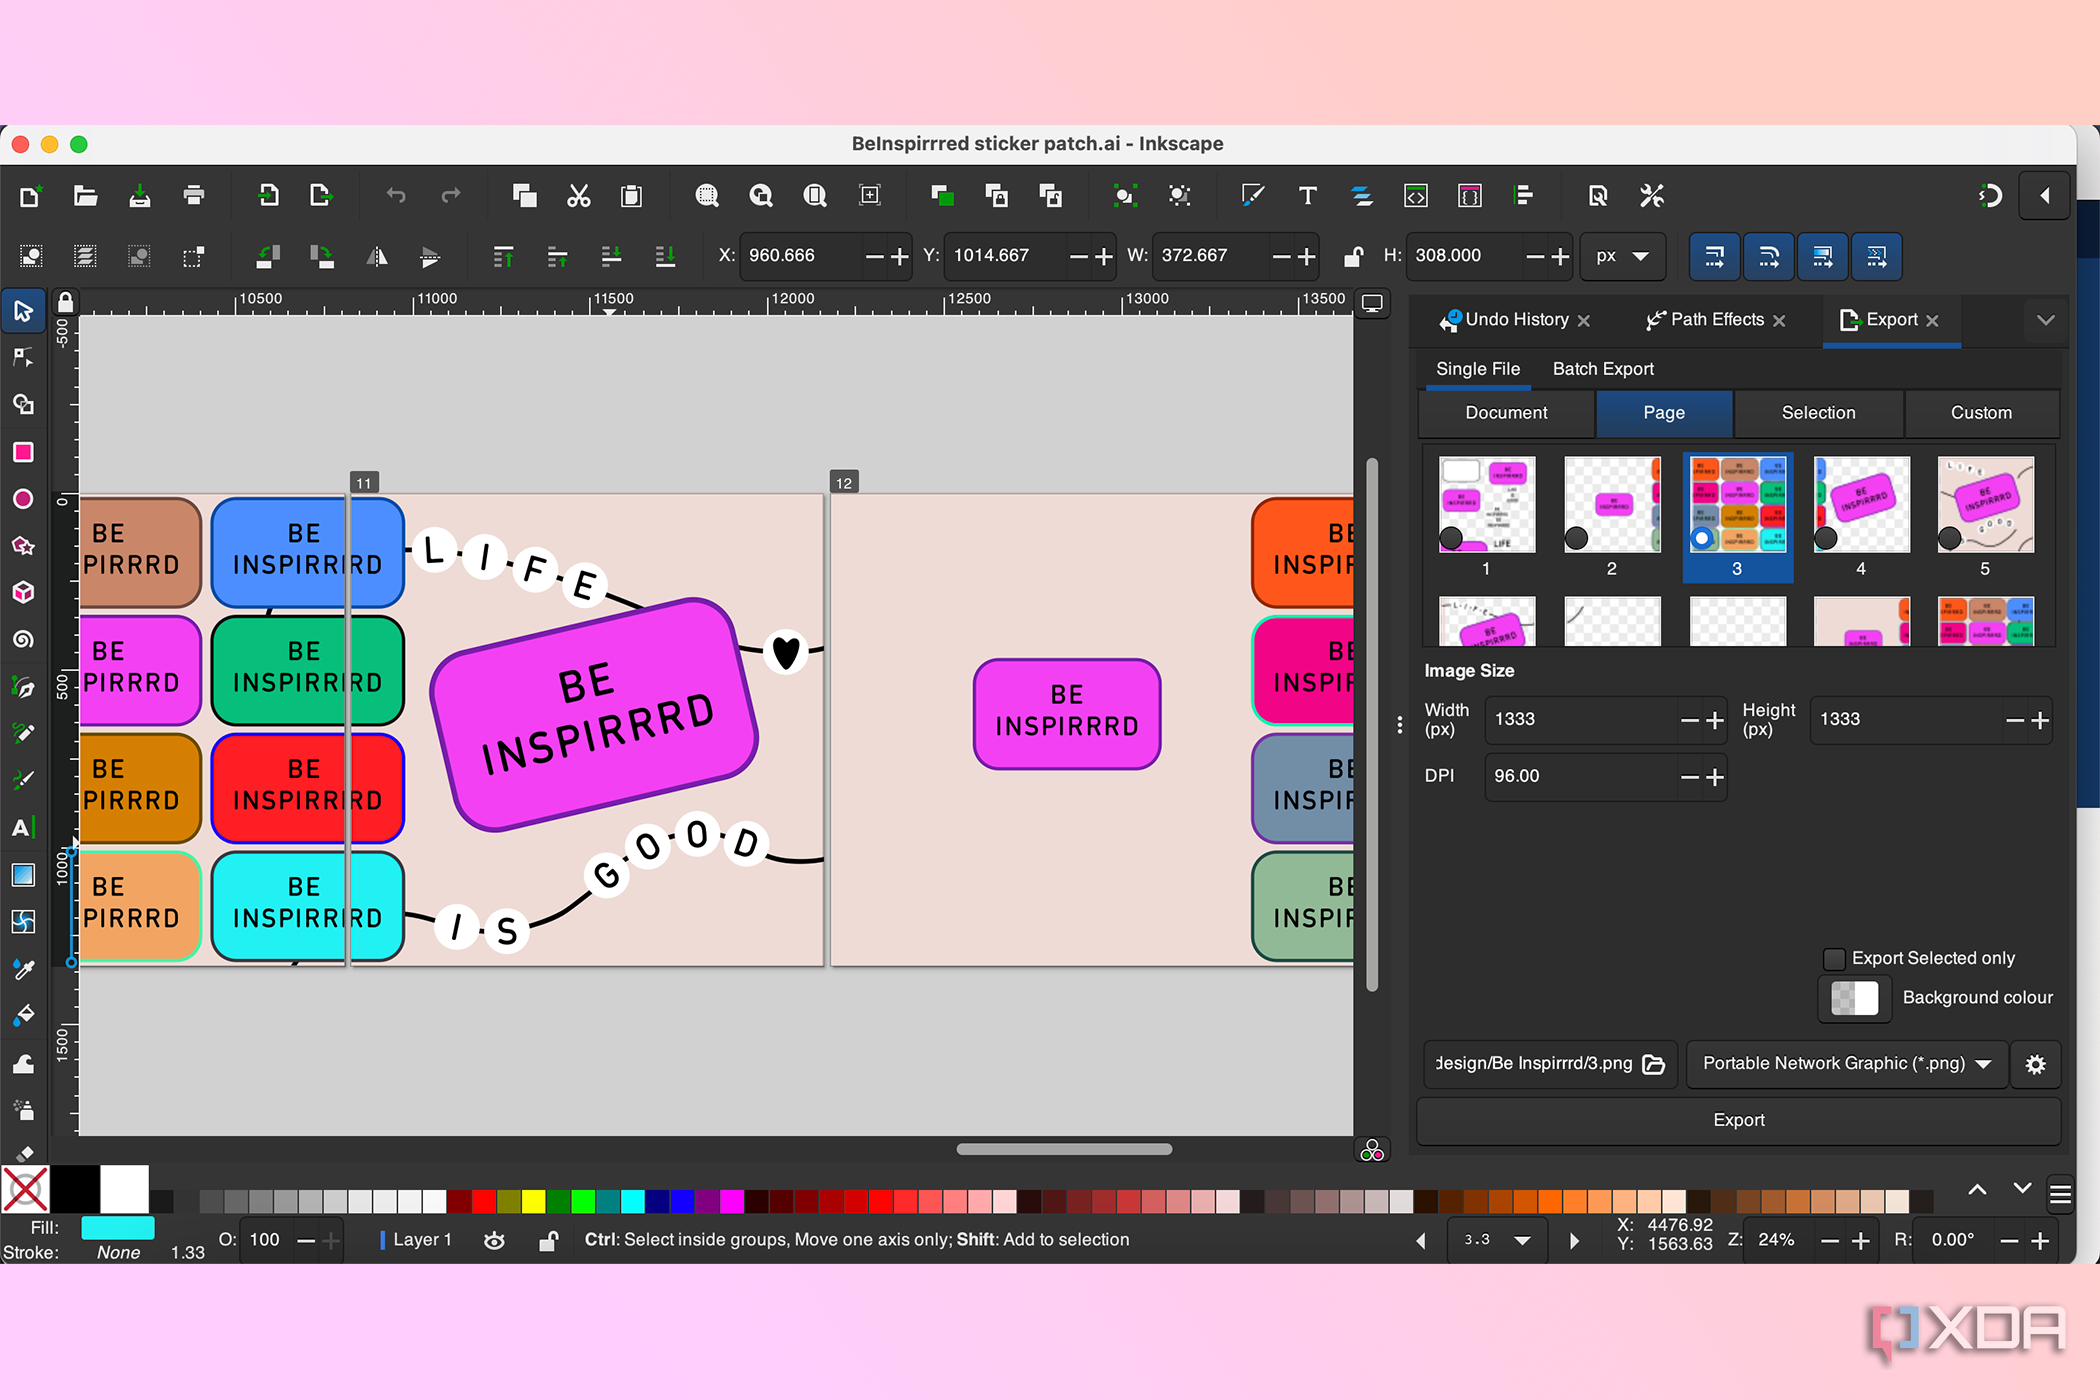Select the Node editing tool
The width and height of the screenshot is (2100, 1400).
point(23,358)
